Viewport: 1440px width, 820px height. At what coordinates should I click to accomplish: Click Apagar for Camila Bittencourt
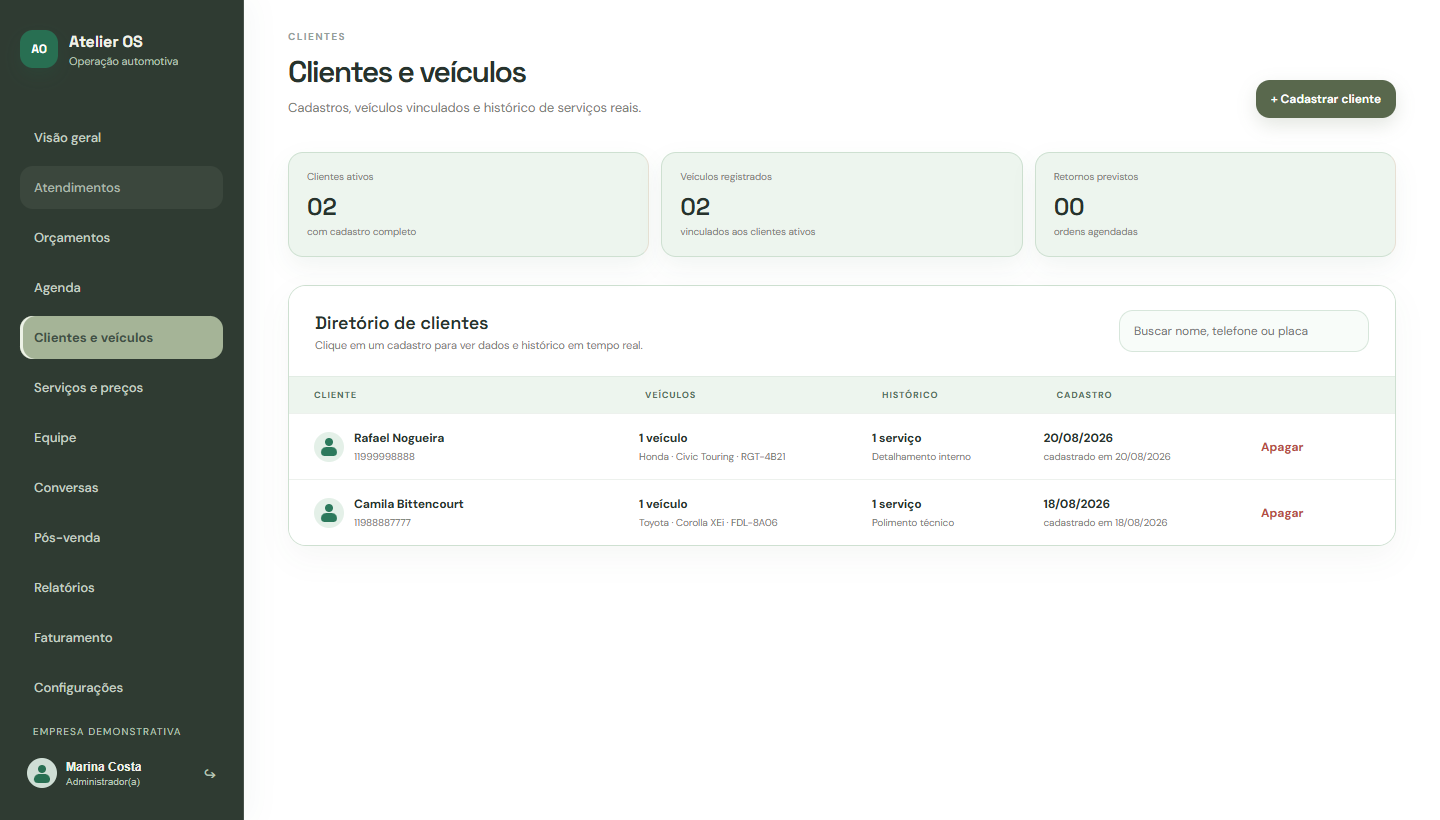coord(1282,513)
